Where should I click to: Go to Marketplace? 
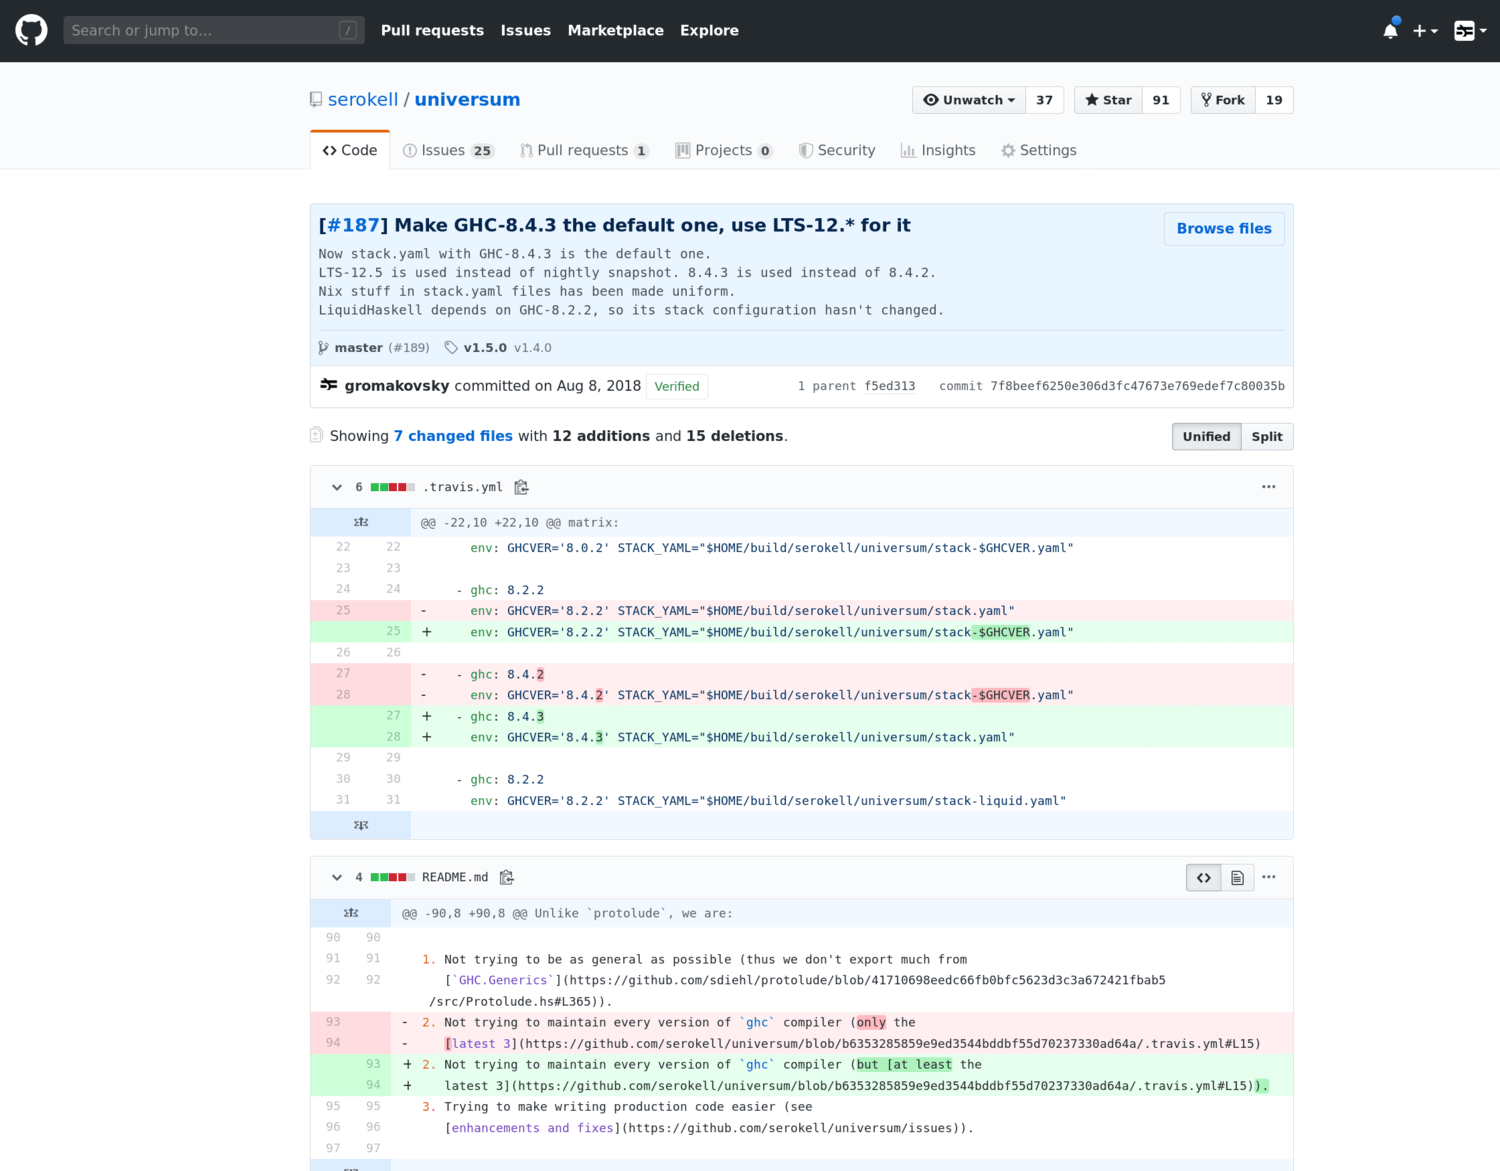pos(616,30)
